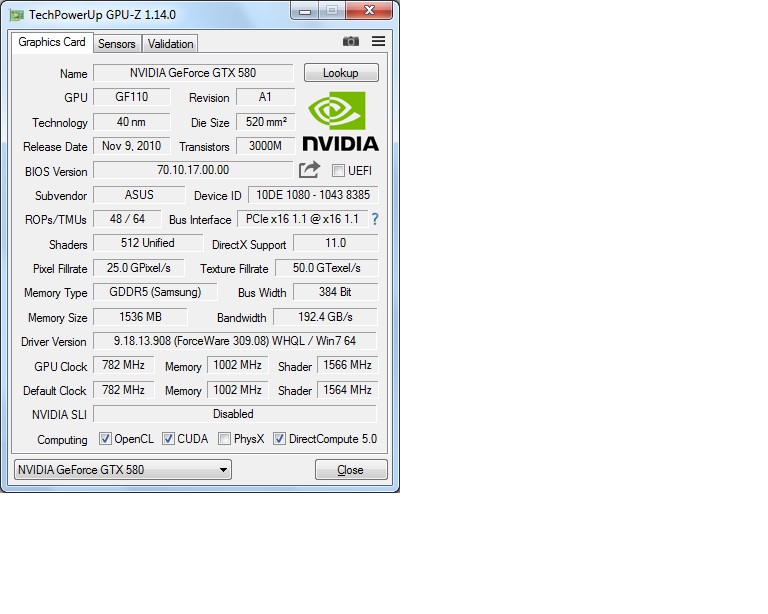Click the Name field NVIDIA GeForce GTX 580

[193, 73]
